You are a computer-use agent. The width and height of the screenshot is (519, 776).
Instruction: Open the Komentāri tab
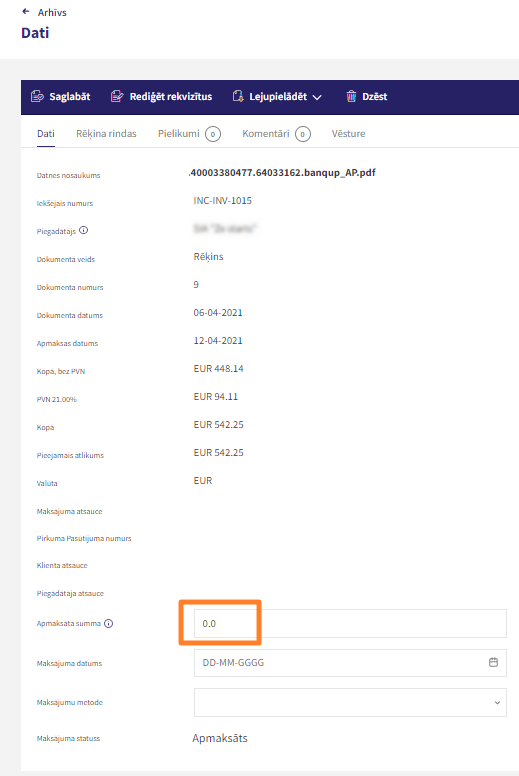coord(276,134)
